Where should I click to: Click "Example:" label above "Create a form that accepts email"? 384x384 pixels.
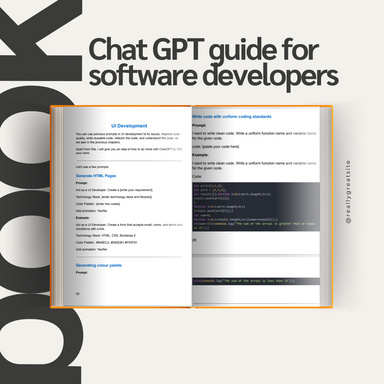click(82, 218)
